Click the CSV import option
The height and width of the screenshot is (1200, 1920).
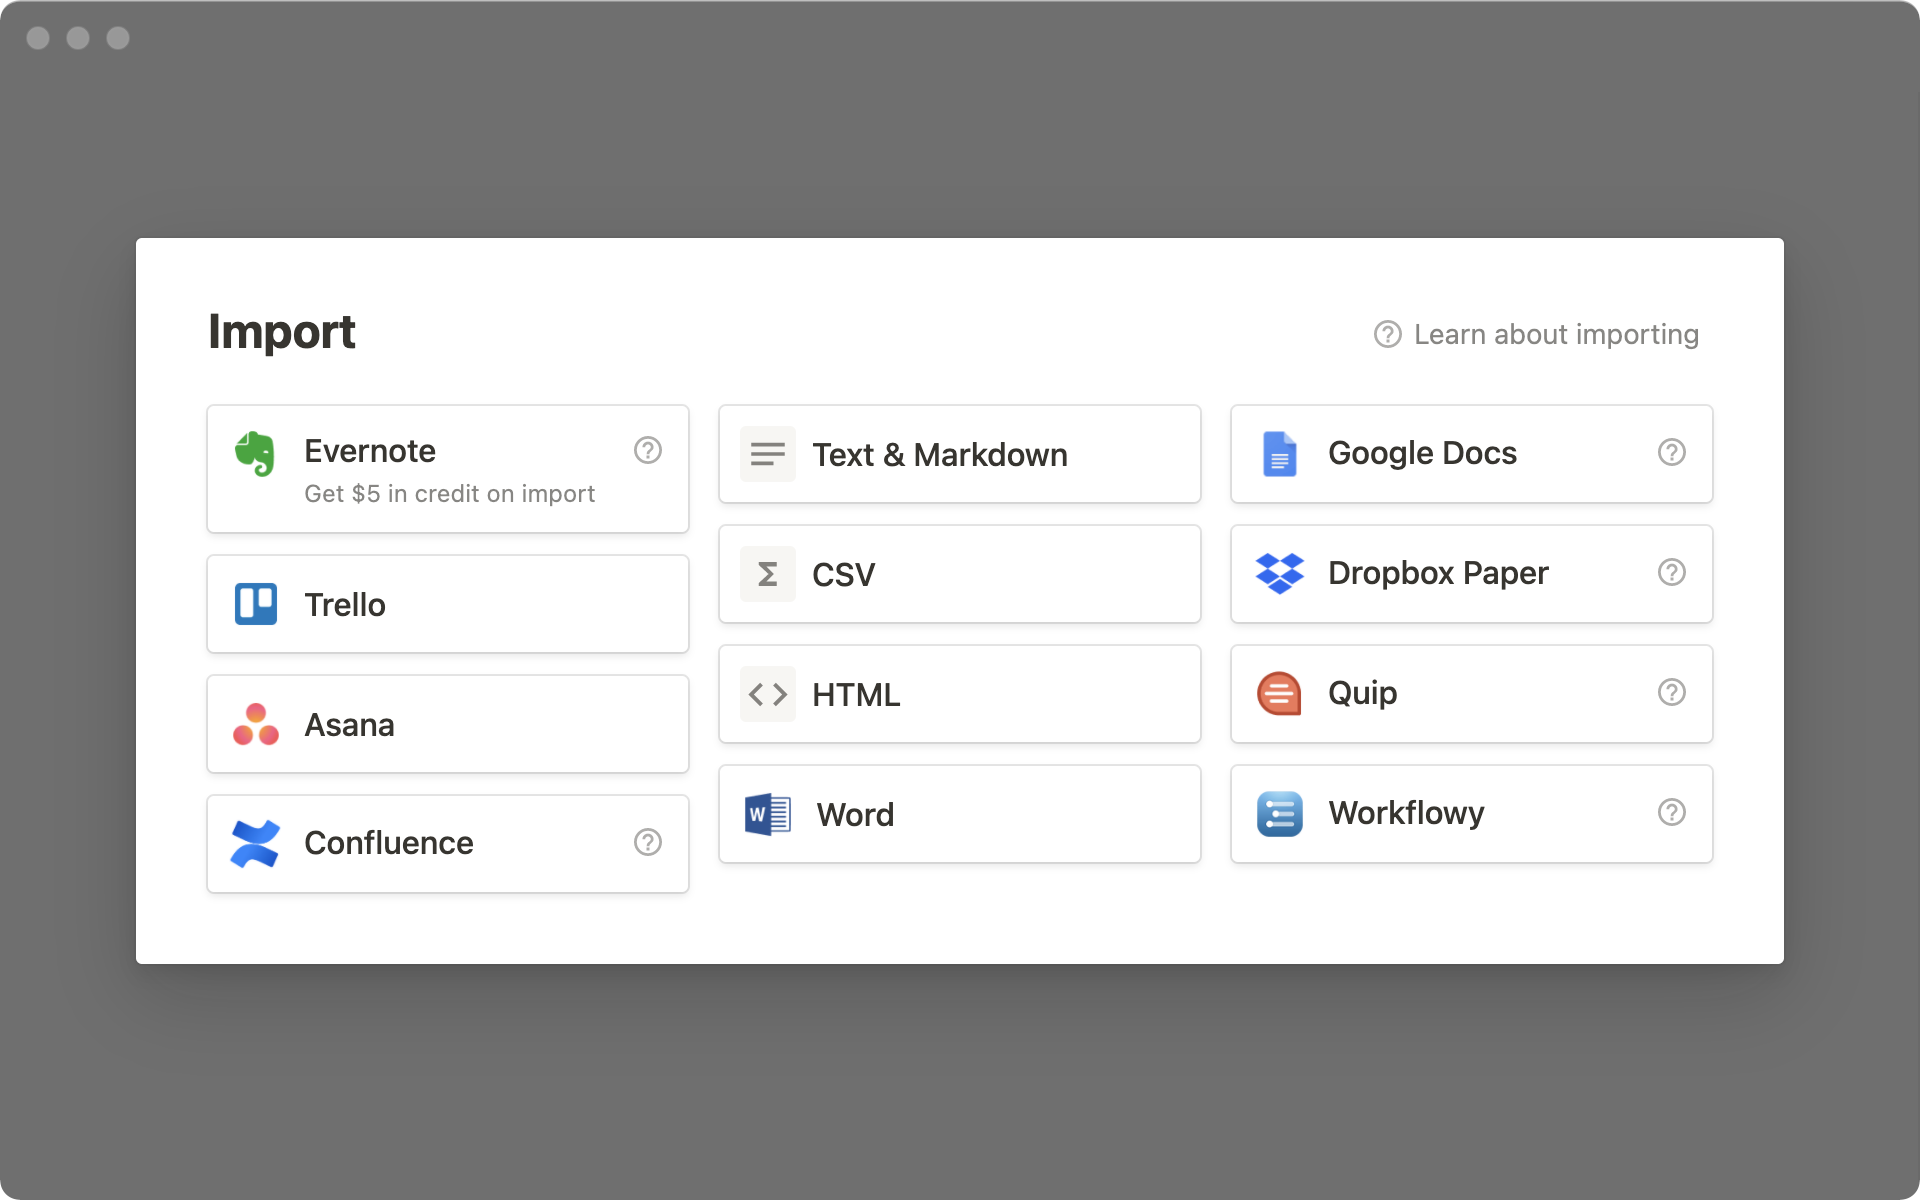[x=959, y=572]
